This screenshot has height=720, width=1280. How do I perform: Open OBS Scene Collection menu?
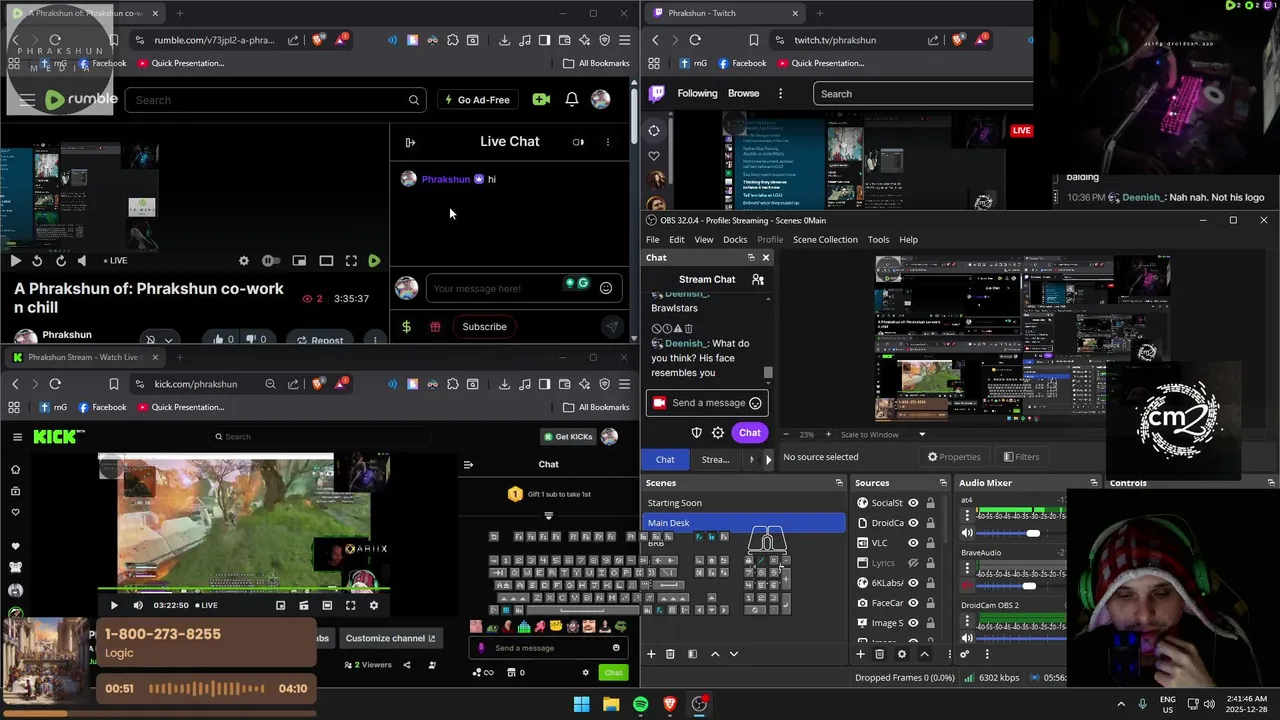(825, 240)
